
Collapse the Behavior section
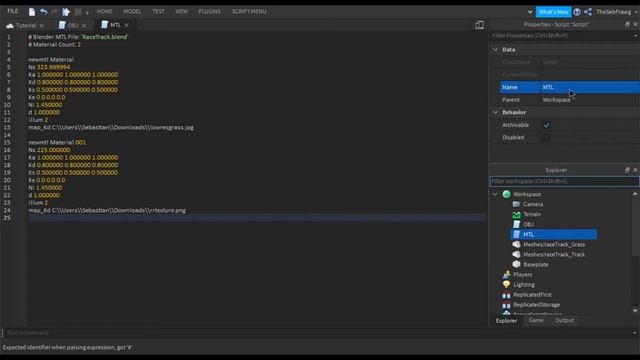point(495,112)
